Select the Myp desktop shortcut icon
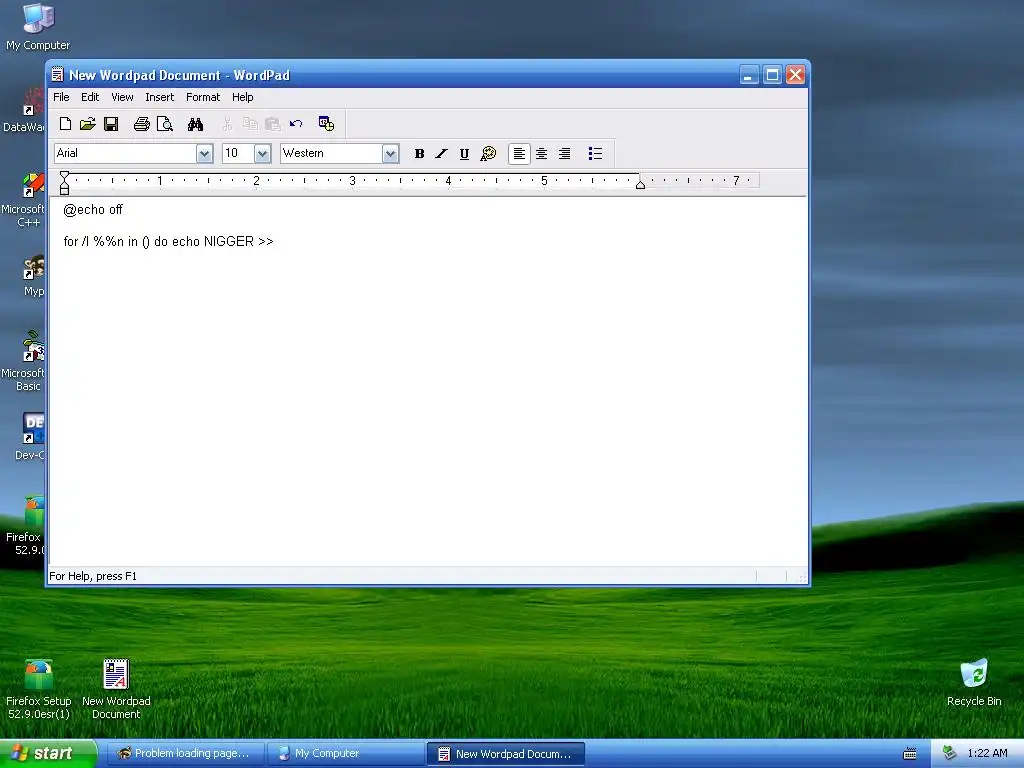This screenshot has height=768, width=1024. pos(33,276)
